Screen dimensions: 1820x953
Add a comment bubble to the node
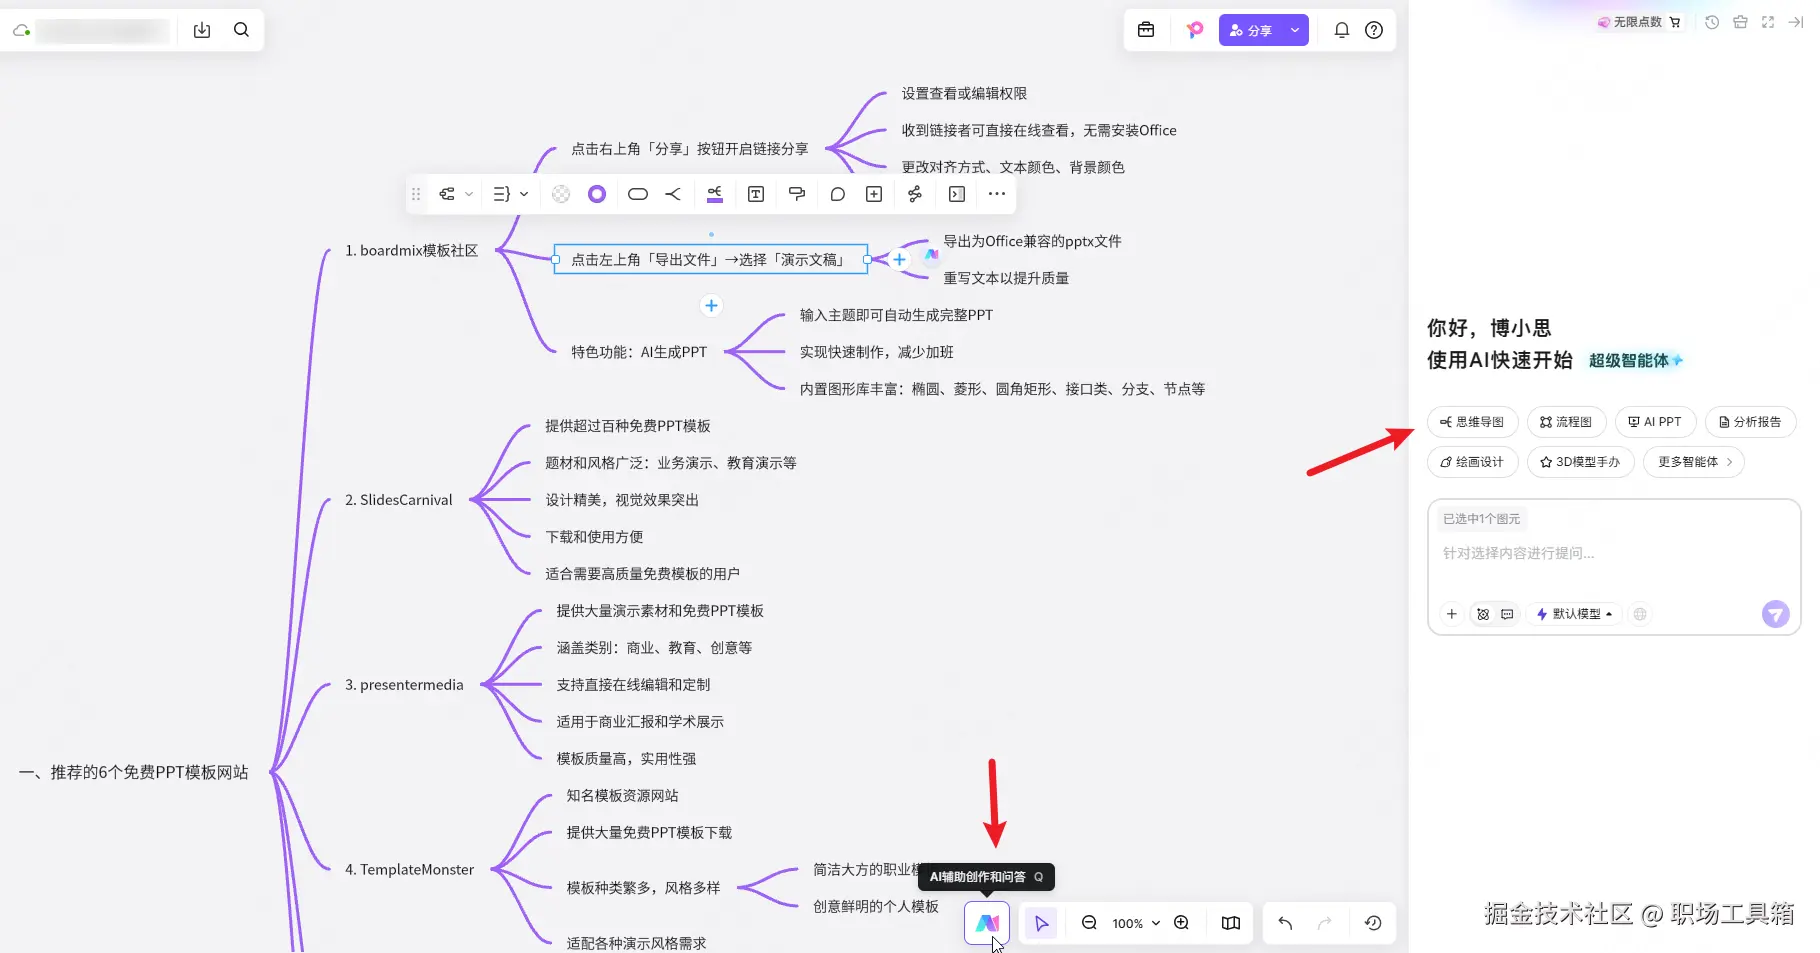tap(838, 194)
